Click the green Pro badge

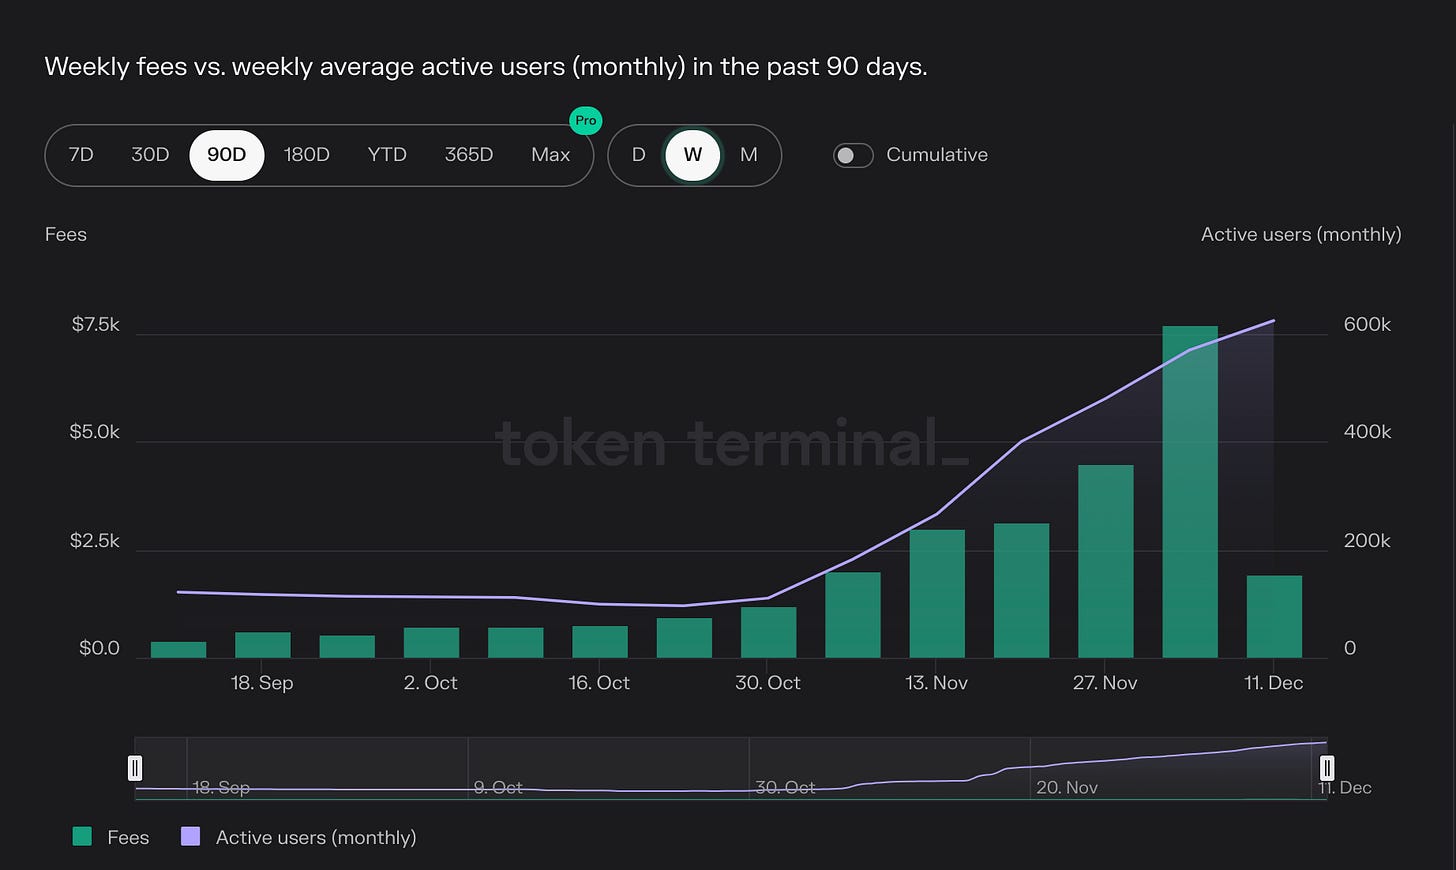tap(586, 120)
